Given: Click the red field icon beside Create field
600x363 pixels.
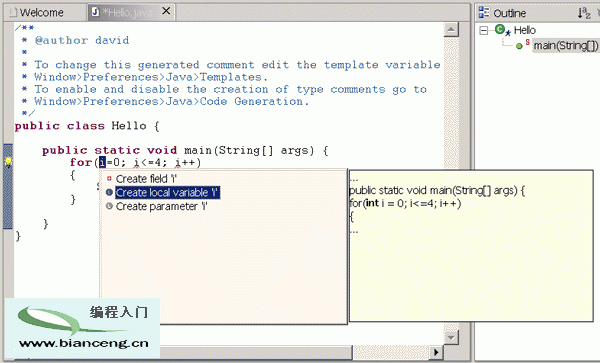Looking at the screenshot, I should point(109,178).
